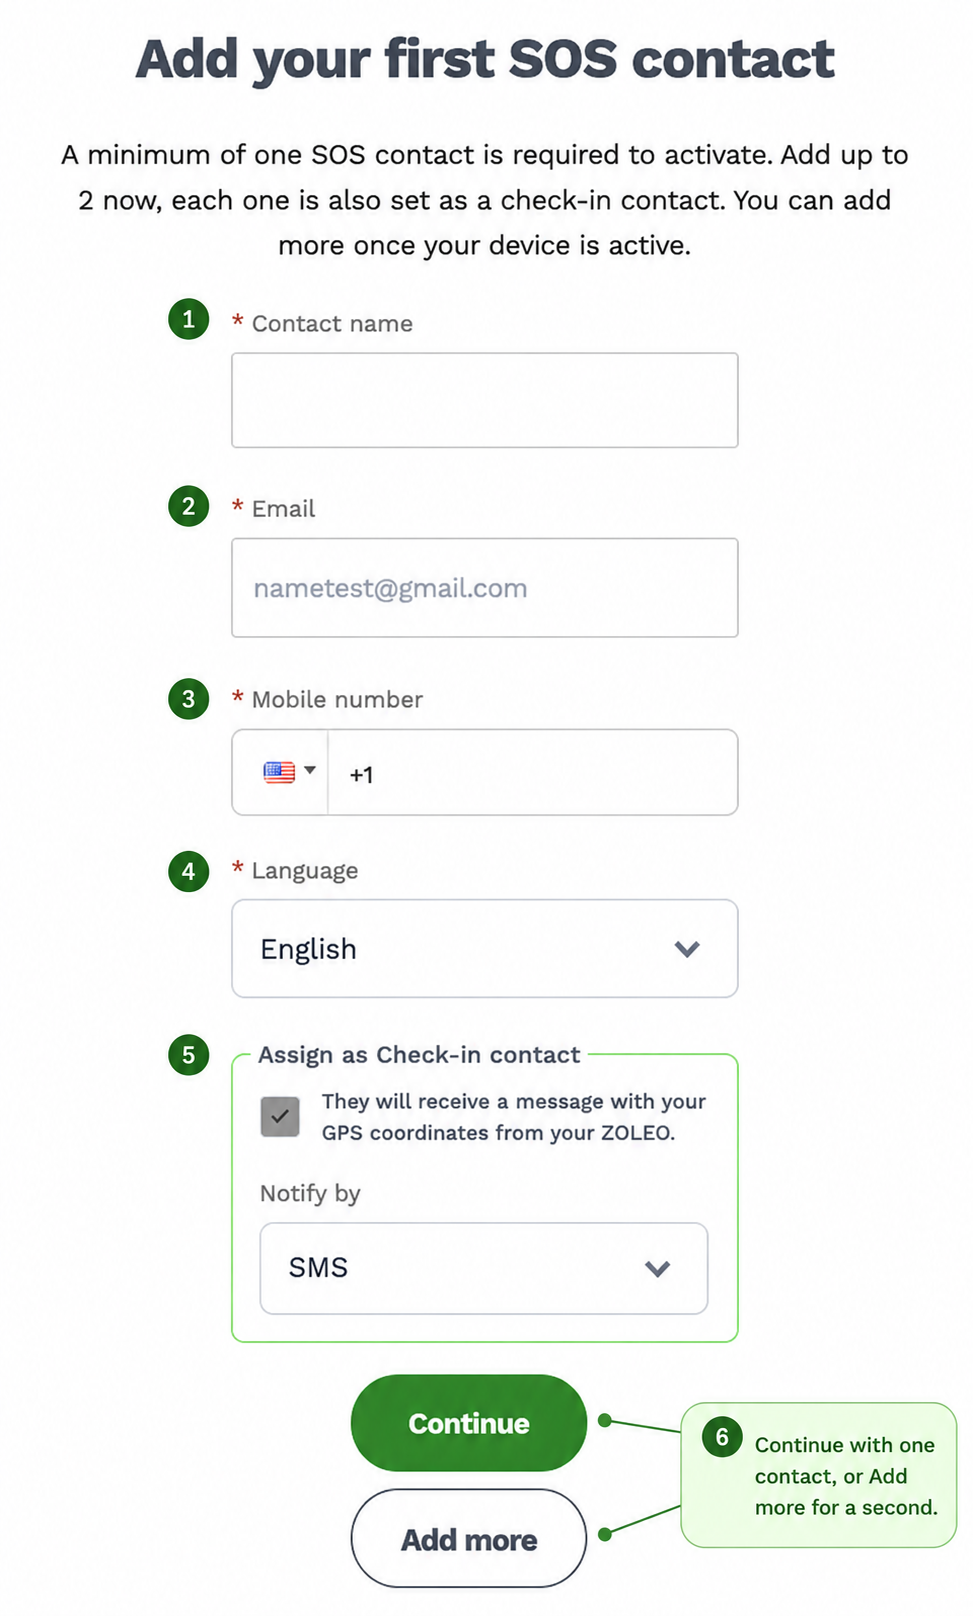Click the callout text about adding a second
Viewport: 973px width, 1616px height.
pos(846,1476)
